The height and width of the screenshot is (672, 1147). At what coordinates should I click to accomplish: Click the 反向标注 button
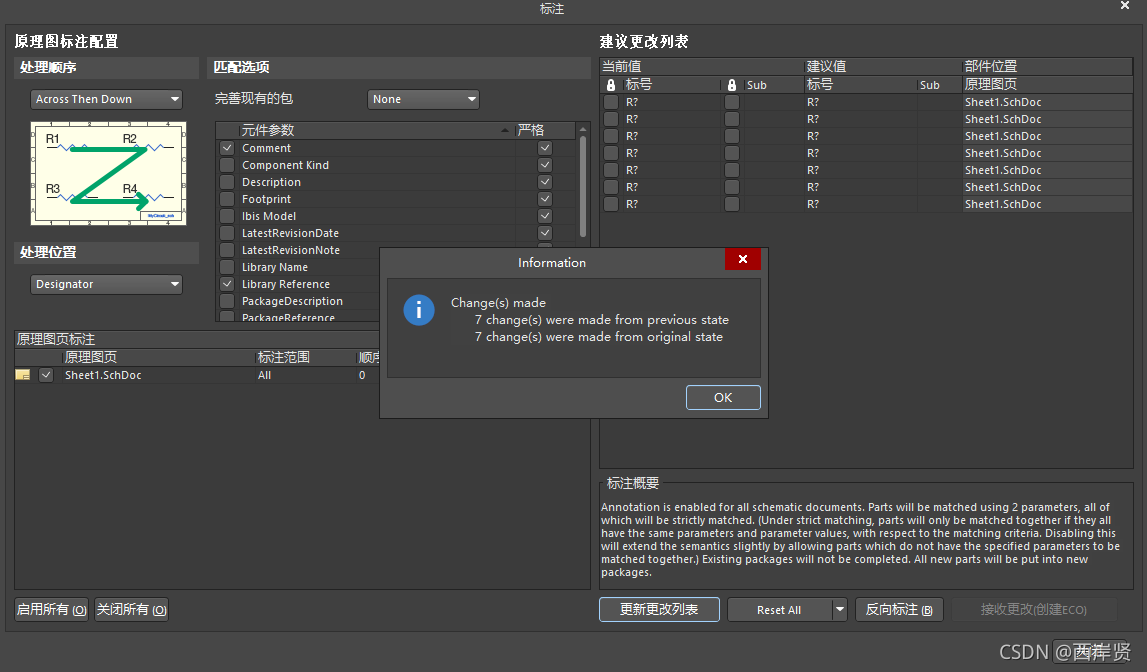coord(899,609)
